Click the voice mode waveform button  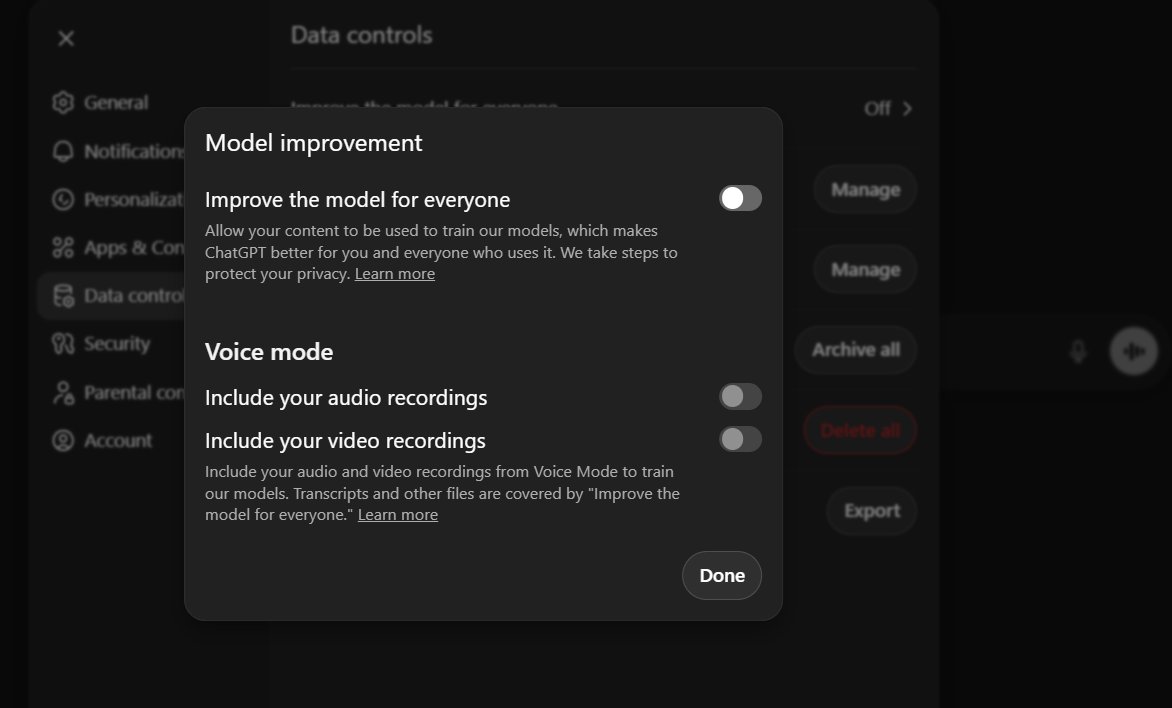[x=1134, y=351]
